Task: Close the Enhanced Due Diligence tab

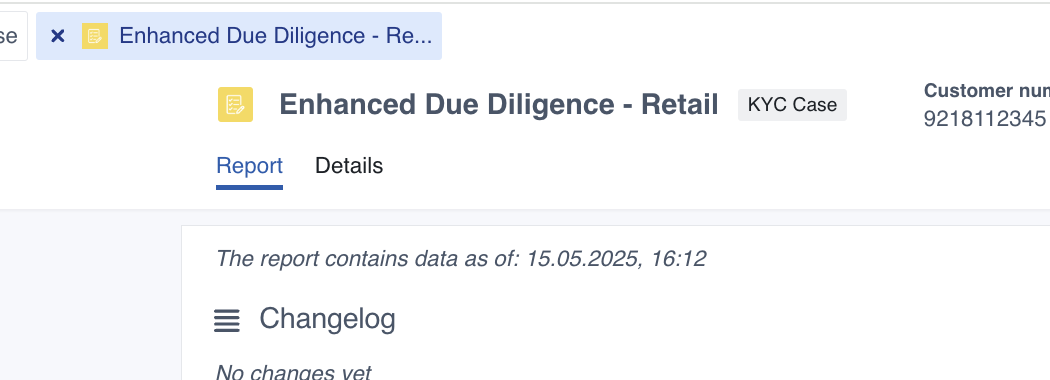Action: pyautogui.click(x=58, y=36)
